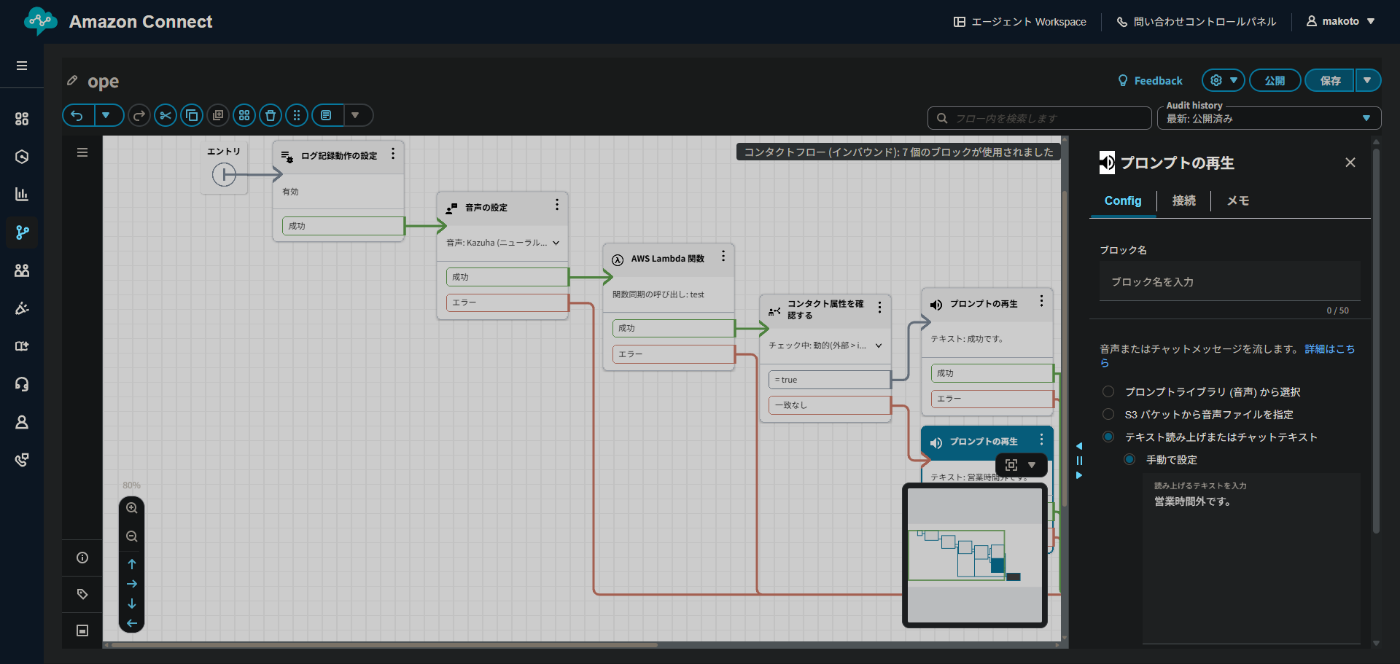This screenshot has width=1400, height=664.
Task: Open 問い合わせコントロールパネル
Action: tap(1196, 22)
